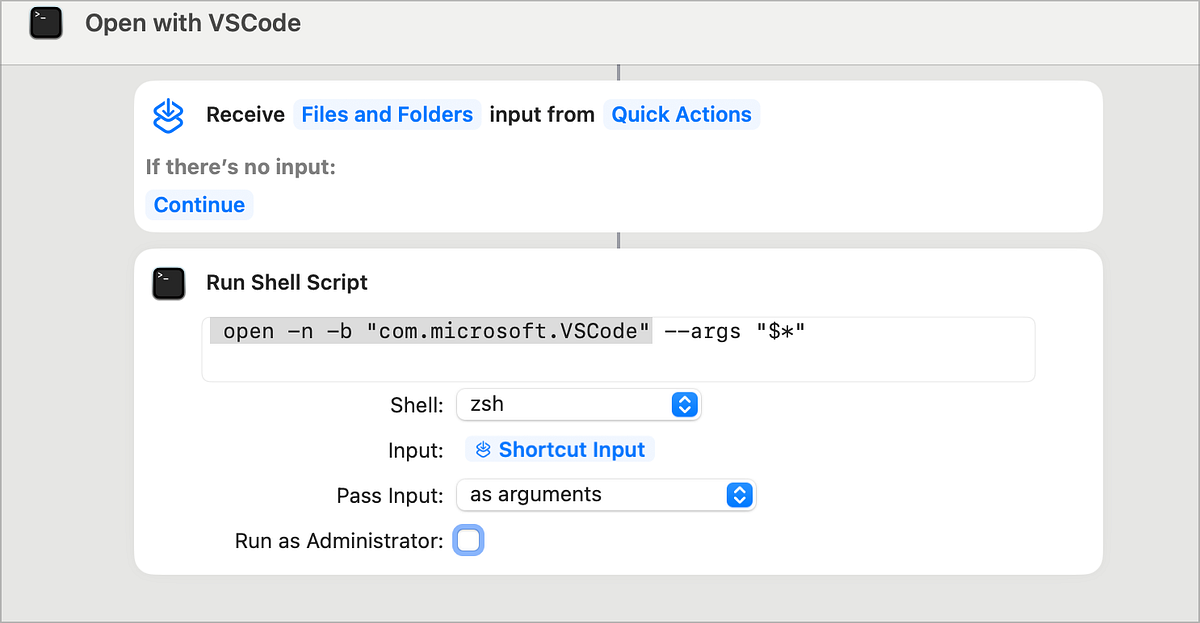Click the chevron on the as arguments dropdown

tap(738, 494)
